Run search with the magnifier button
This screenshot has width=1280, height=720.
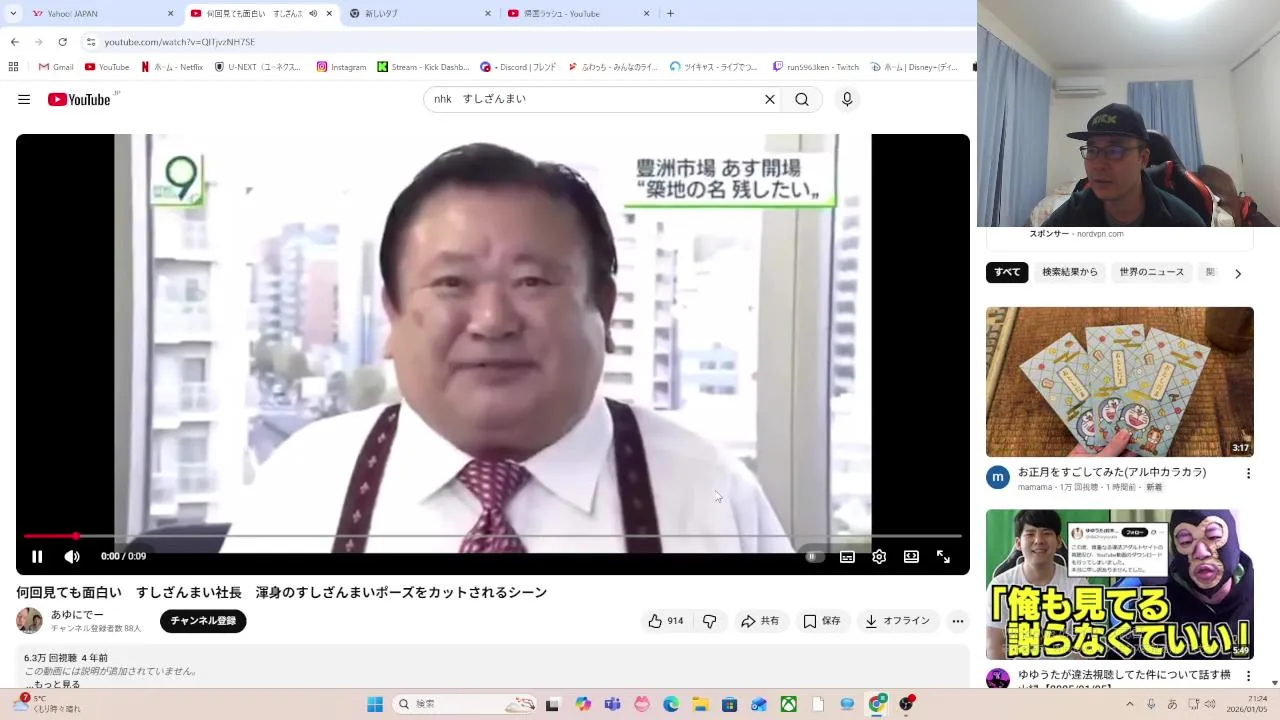[802, 99]
